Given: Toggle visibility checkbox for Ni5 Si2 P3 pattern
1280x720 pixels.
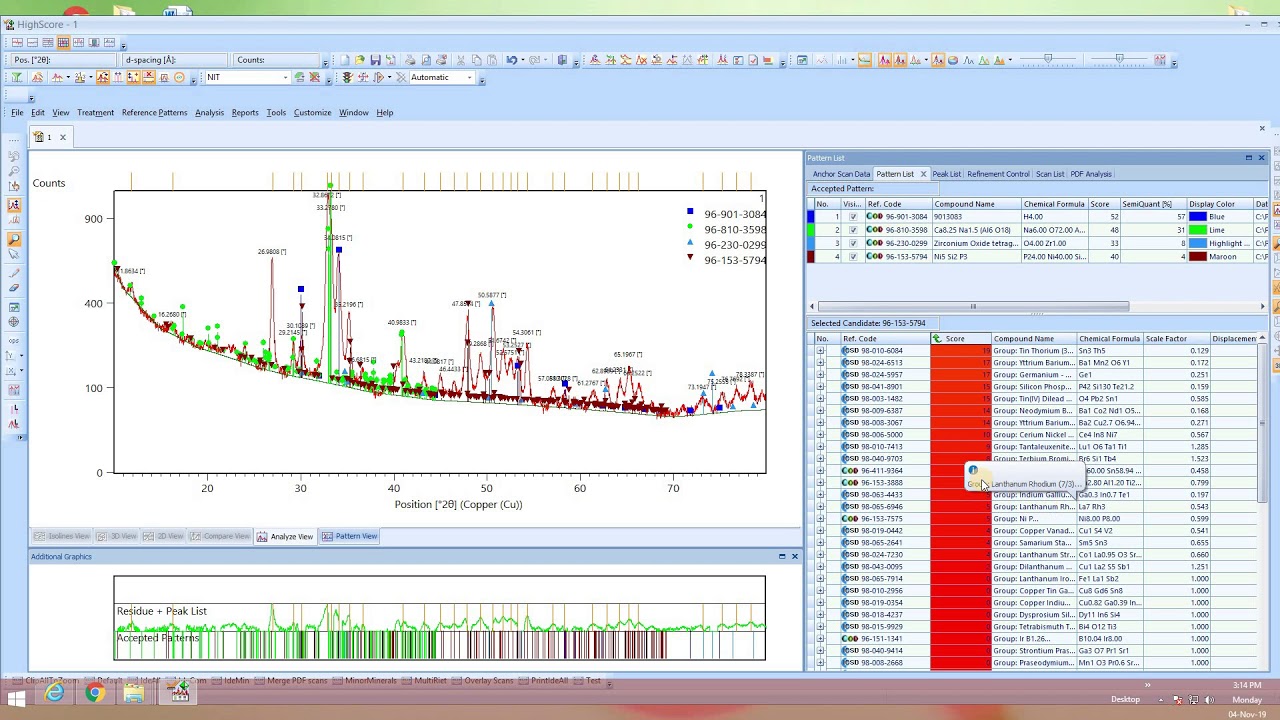Looking at the screenshot, I should (852, 257).
